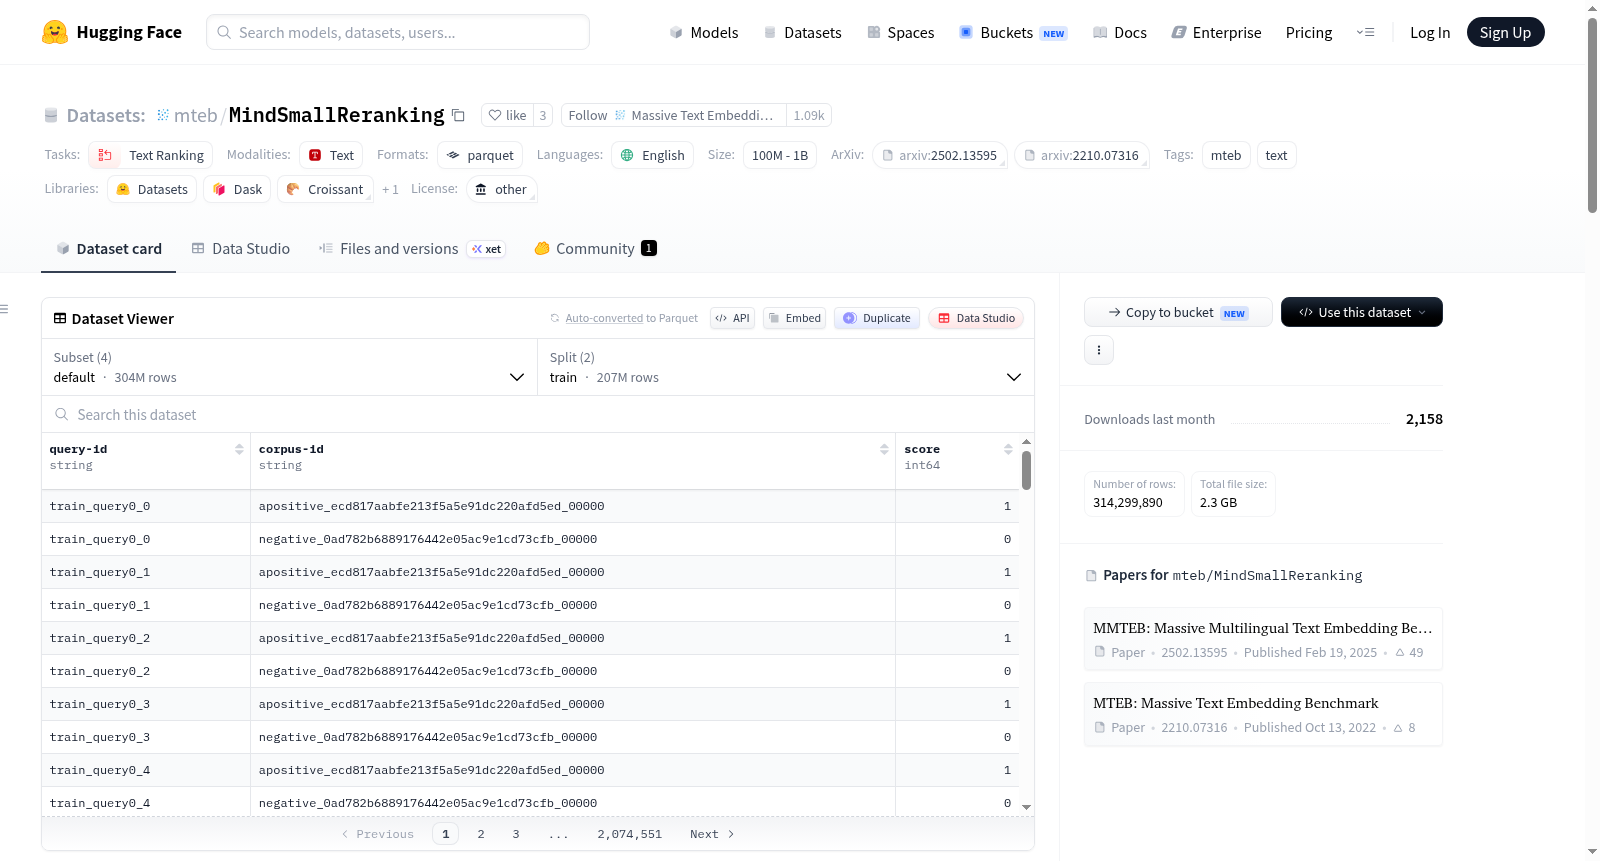Image resolution: width=1600 pixels, height=861 pixels.
Task: Open Buckets in top navigation
Action: coord(1013,32)
